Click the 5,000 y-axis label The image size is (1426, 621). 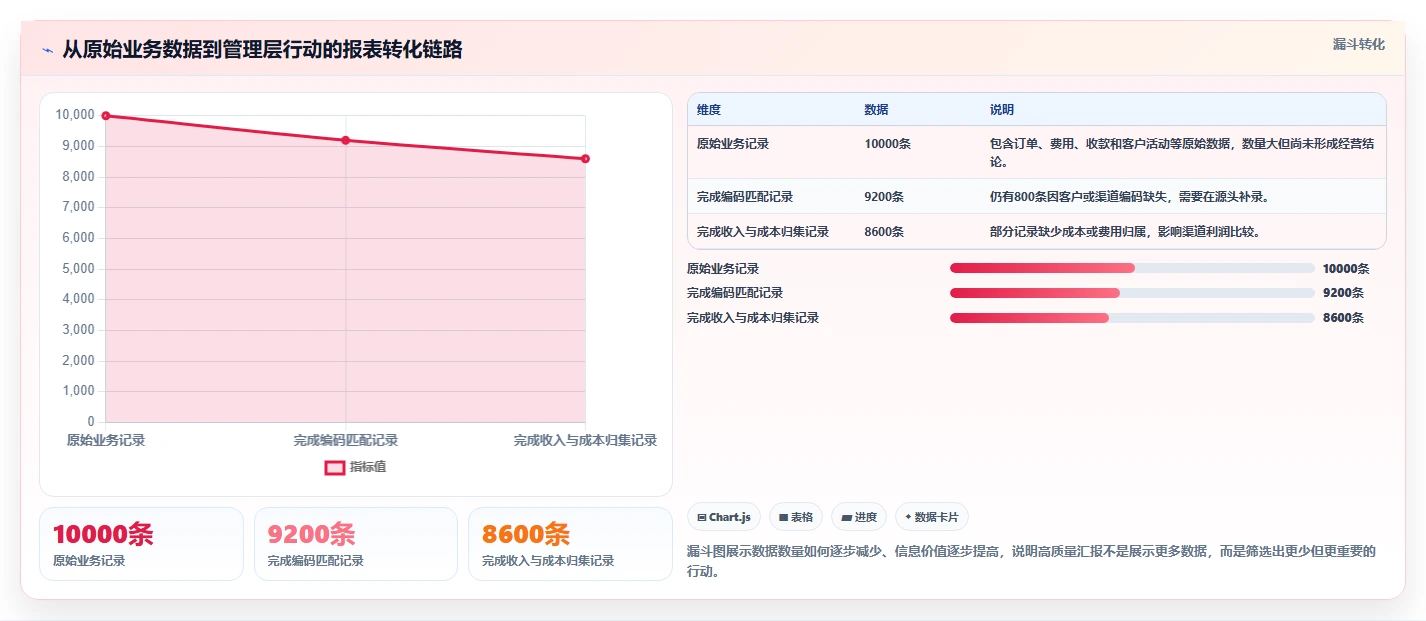pyautogui.click(x=78, y=268)
